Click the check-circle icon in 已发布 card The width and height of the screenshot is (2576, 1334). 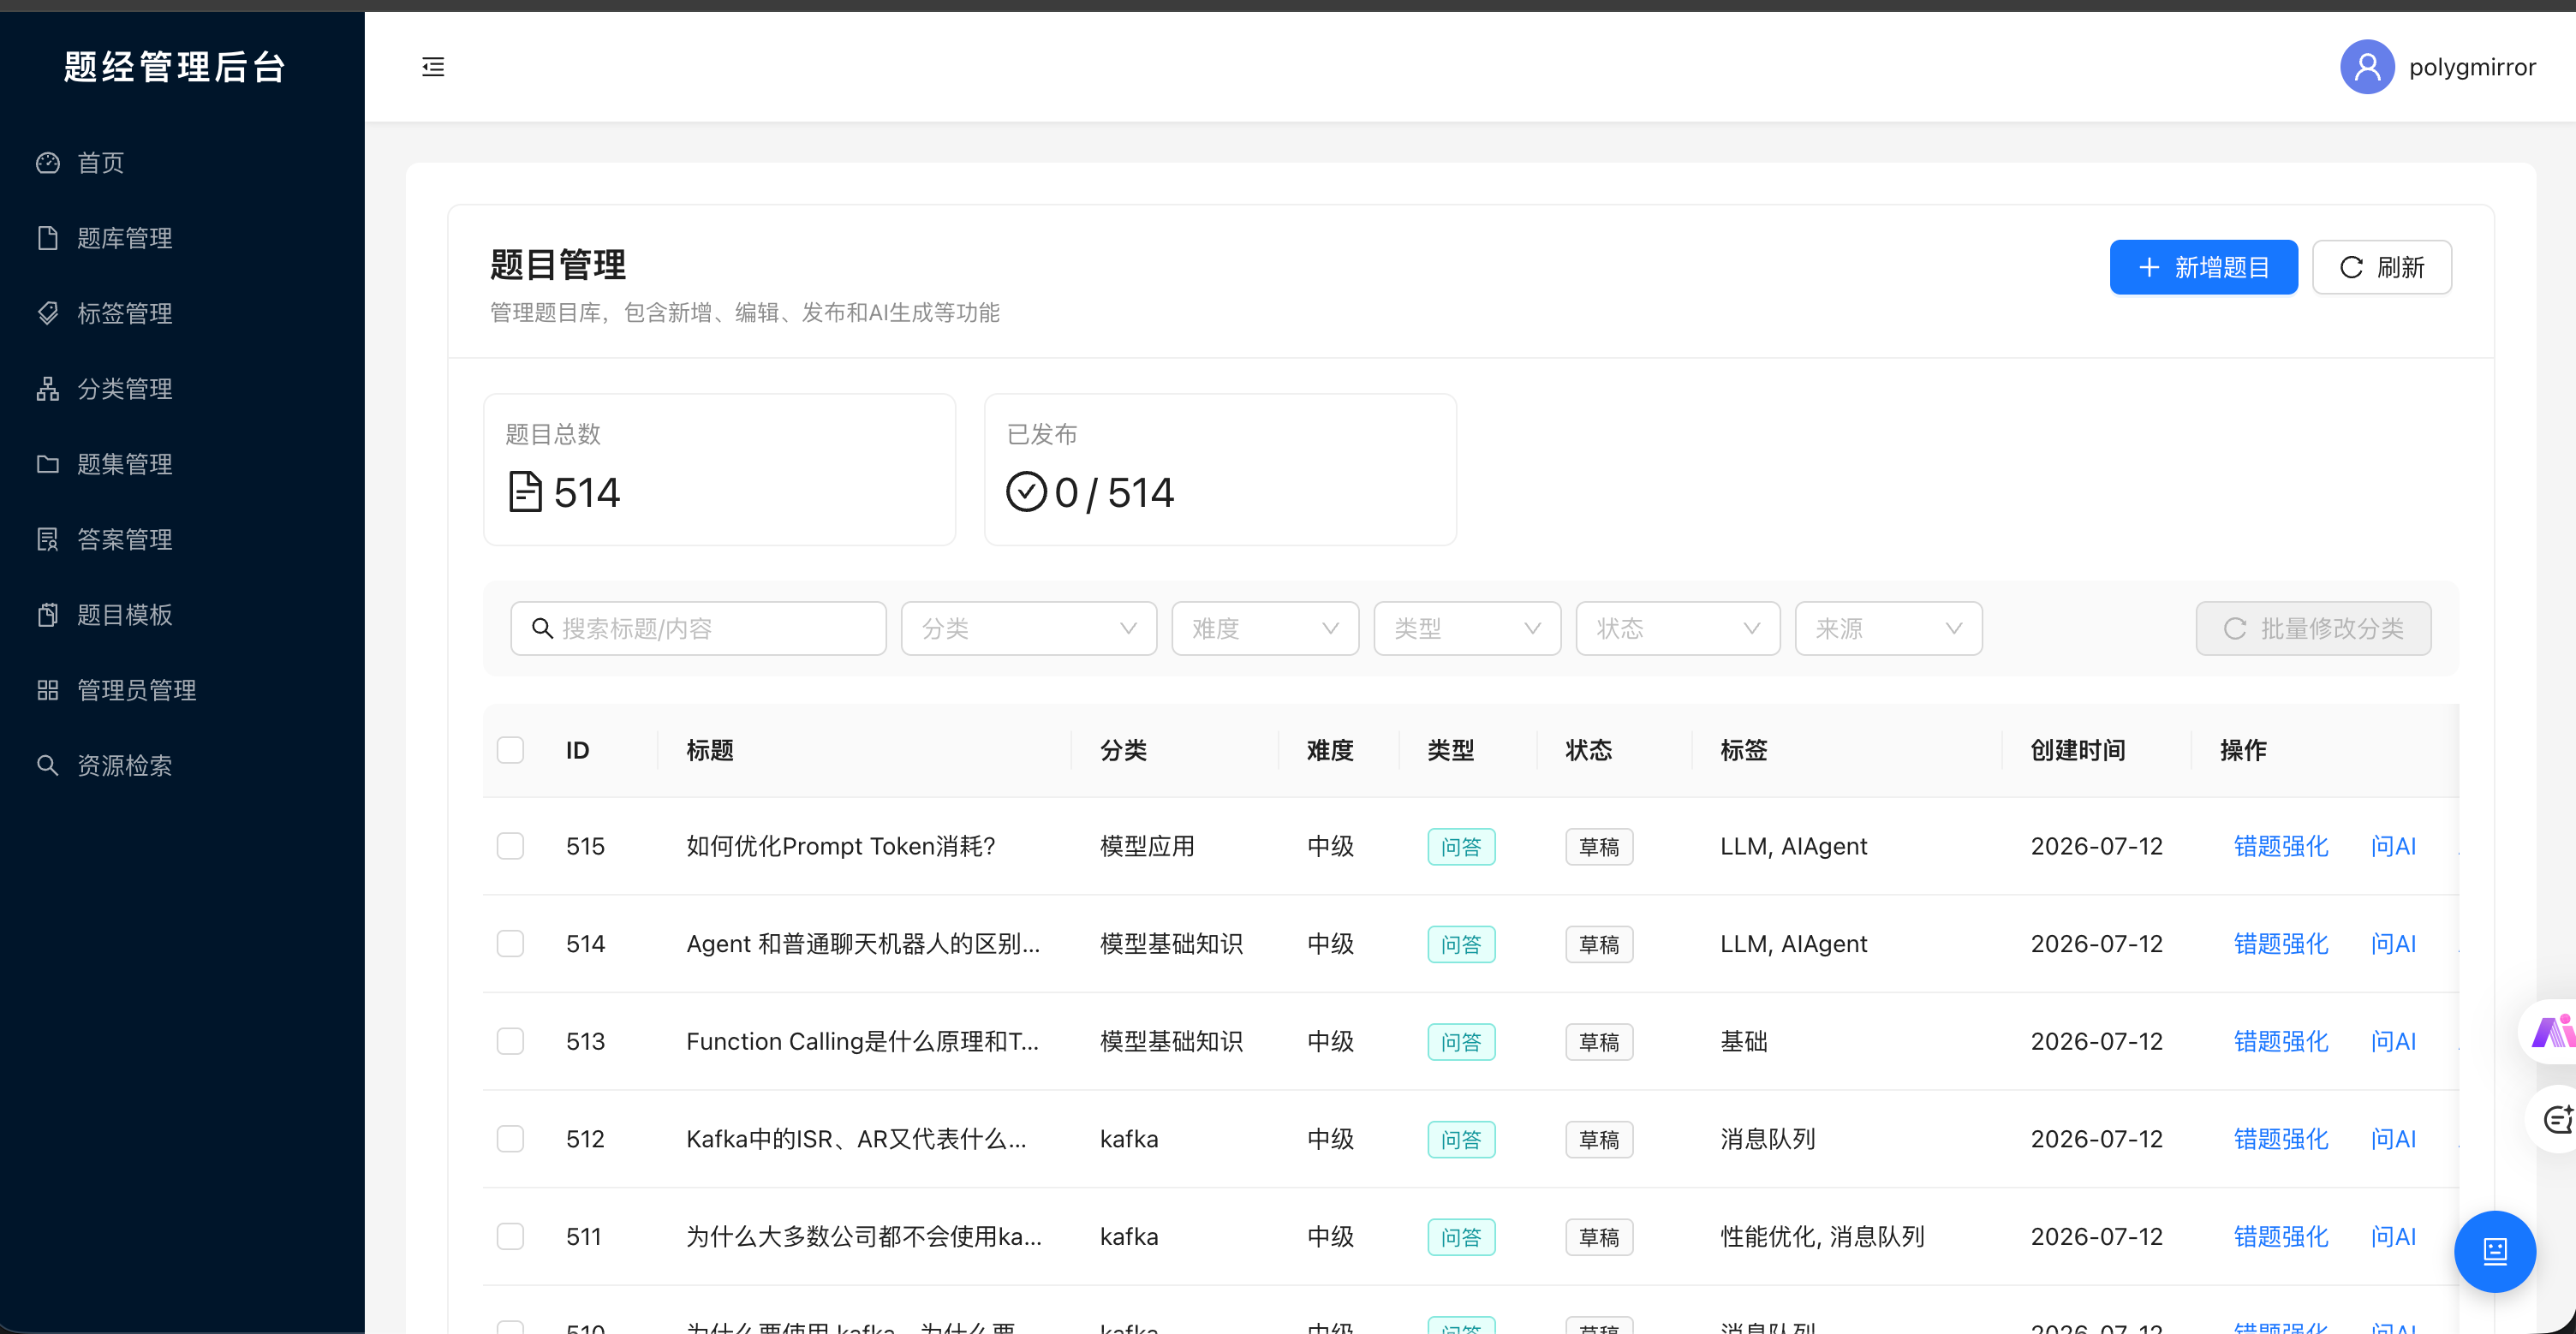click(1026, 492)
